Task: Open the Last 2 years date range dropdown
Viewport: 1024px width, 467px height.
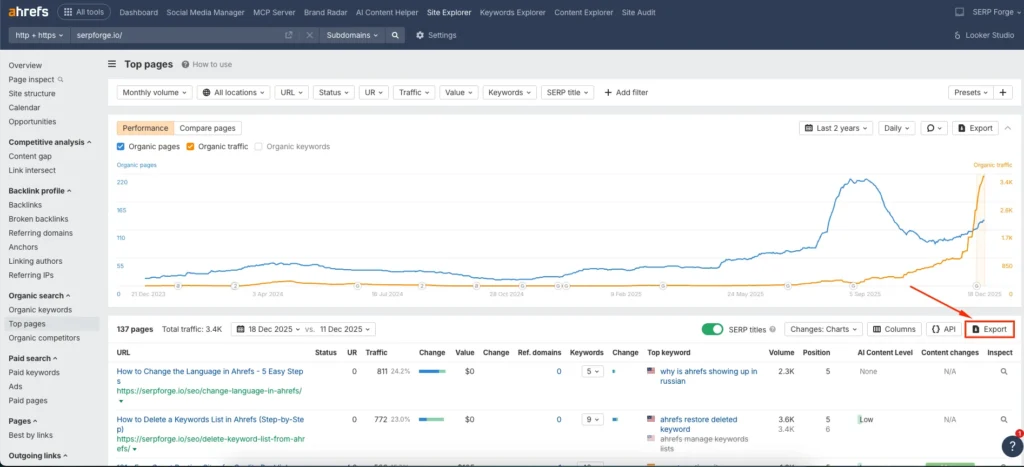Action: point(836,128)
